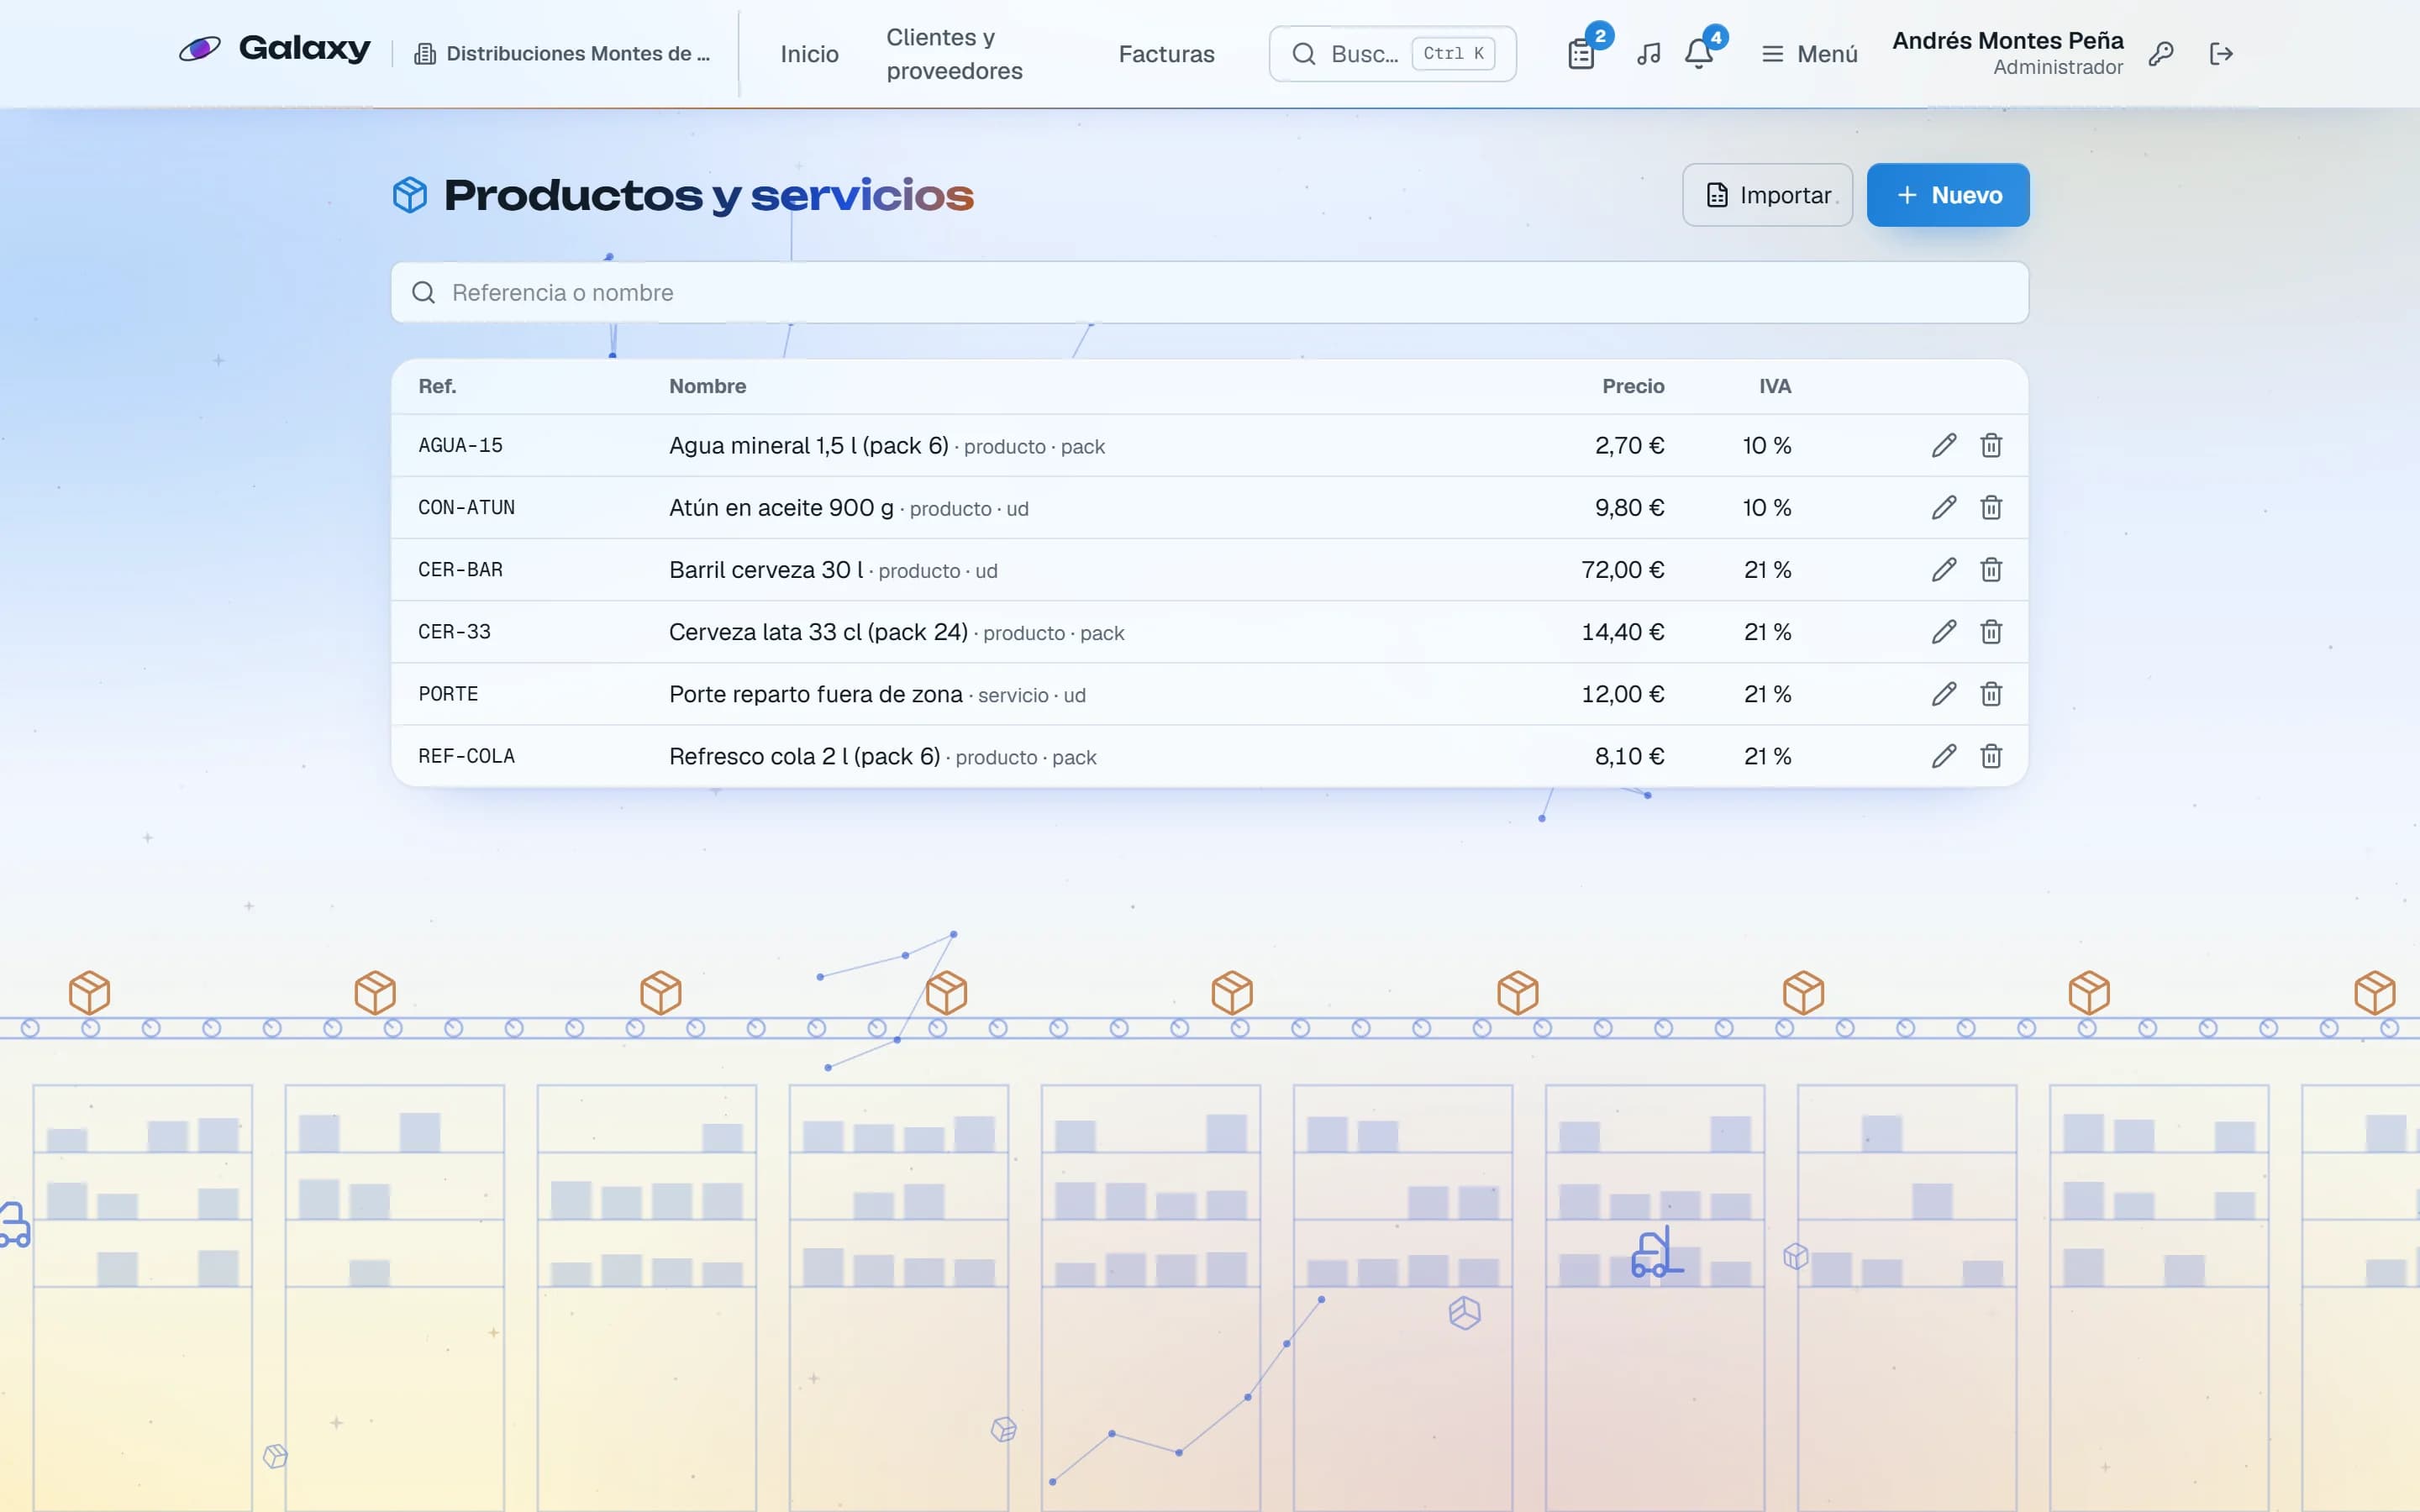Focus the global Busc... search box
2420x1512 pixels.
[1392, 53]
